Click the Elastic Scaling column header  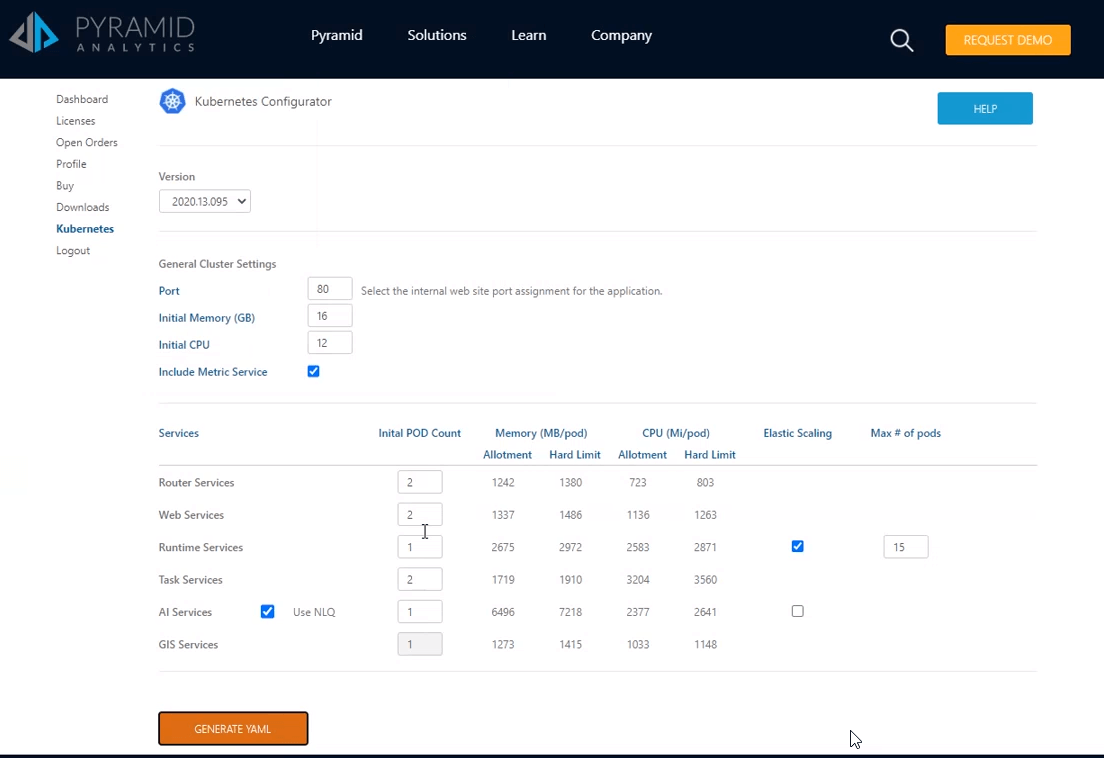(x=797, y=434)
